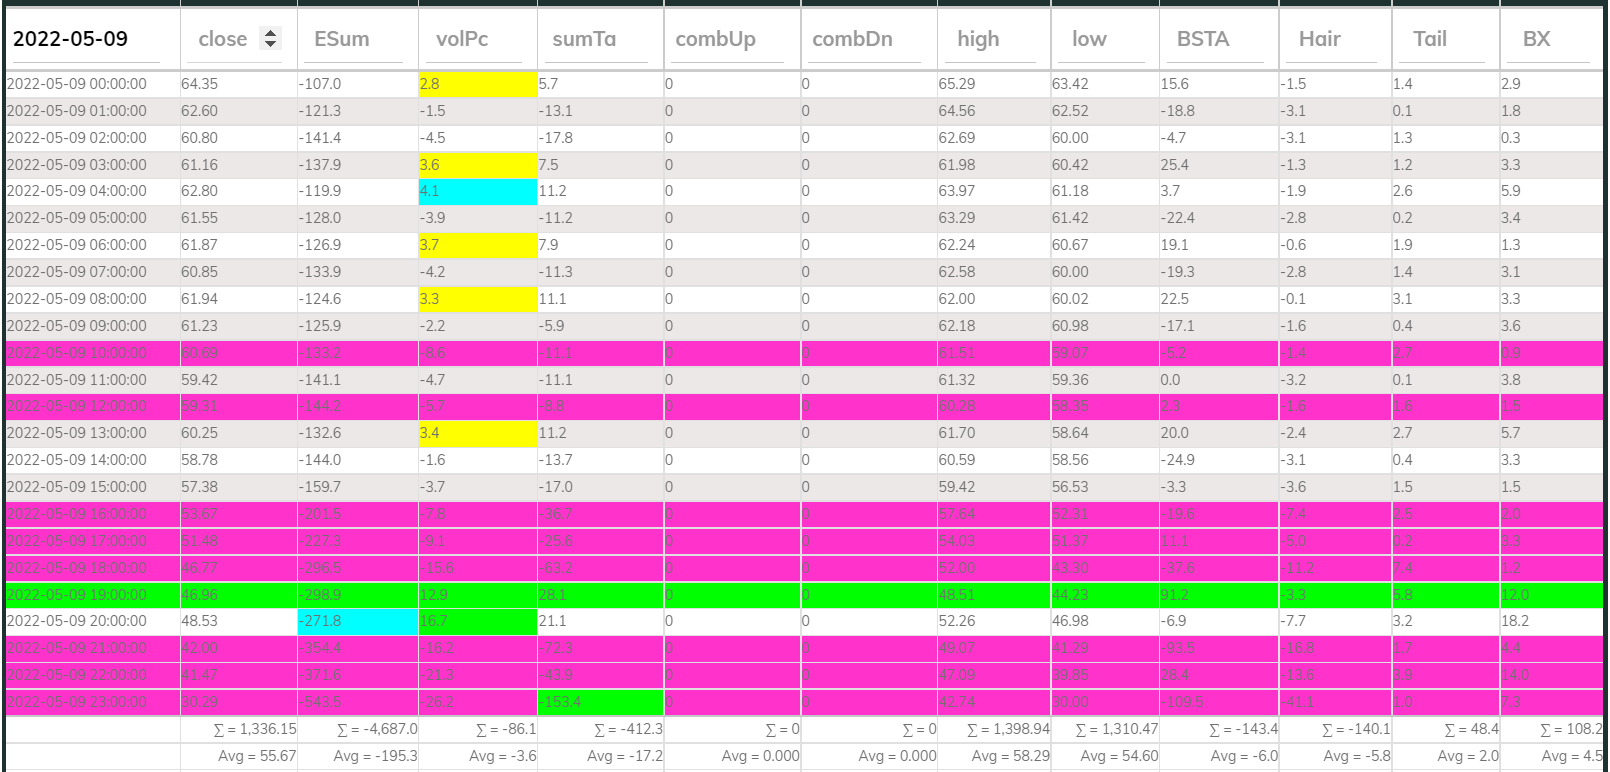Select the 2022-05-09 04:00:00 row timestamp
Viewport: 1610px width, 772px height.
(77, 191)
